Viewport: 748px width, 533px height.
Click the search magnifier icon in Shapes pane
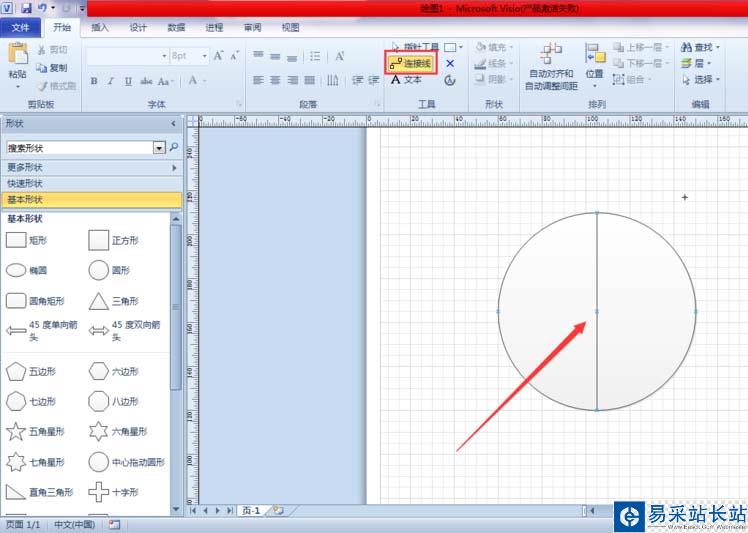[174, 147]
